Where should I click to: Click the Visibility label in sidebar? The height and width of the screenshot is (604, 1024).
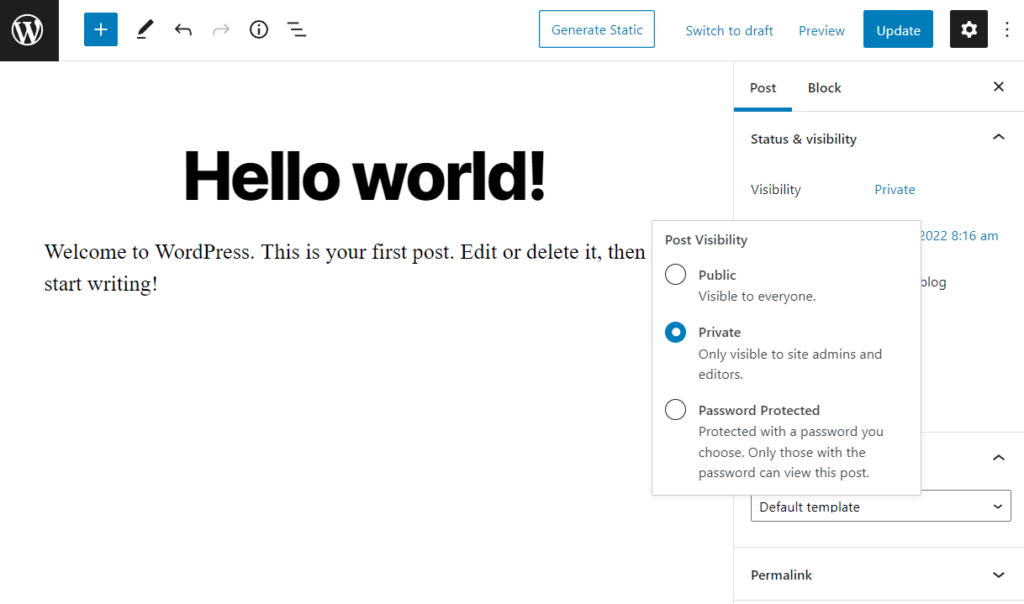pyautogui.click(x=775, y=189)
